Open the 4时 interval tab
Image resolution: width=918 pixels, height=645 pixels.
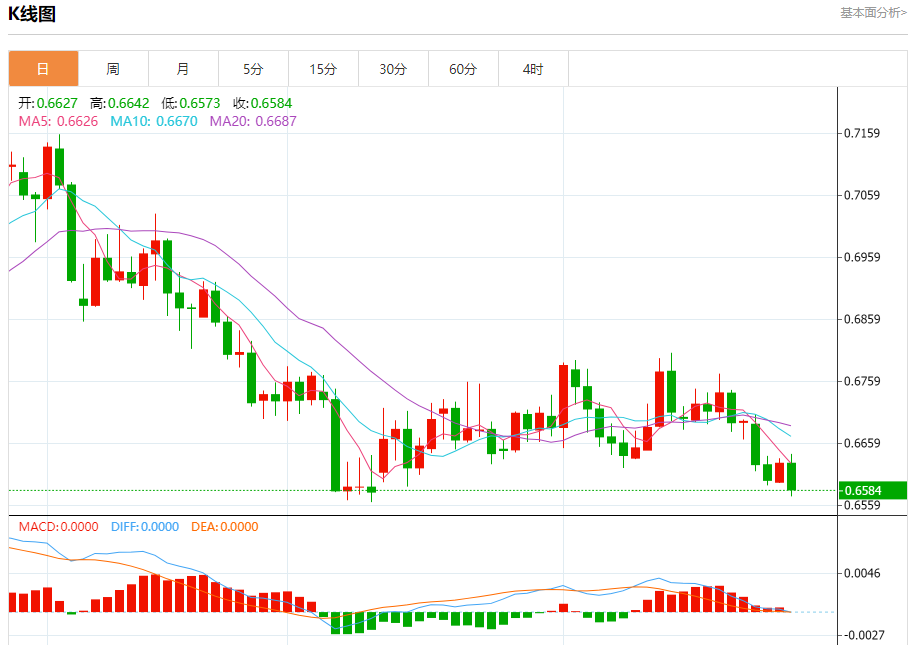click(x=533, y=69)
